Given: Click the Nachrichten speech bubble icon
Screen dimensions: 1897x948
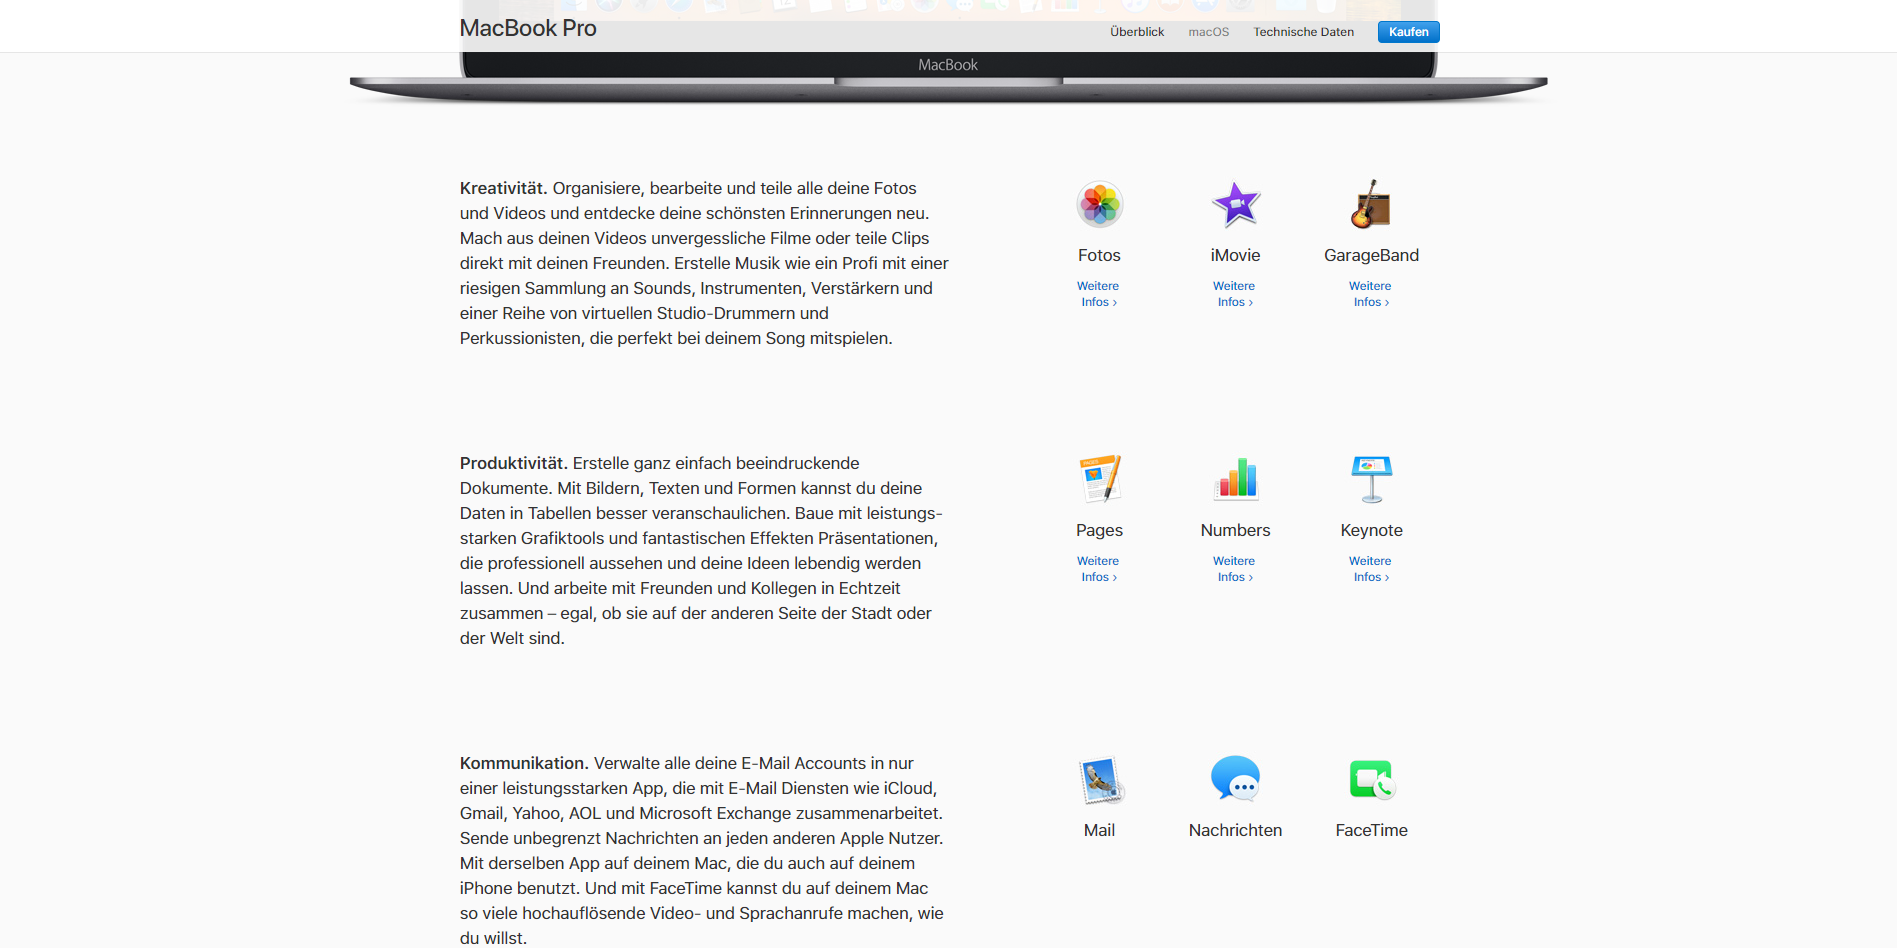Looking at the screenshot, I should (x=1235, y=779).
